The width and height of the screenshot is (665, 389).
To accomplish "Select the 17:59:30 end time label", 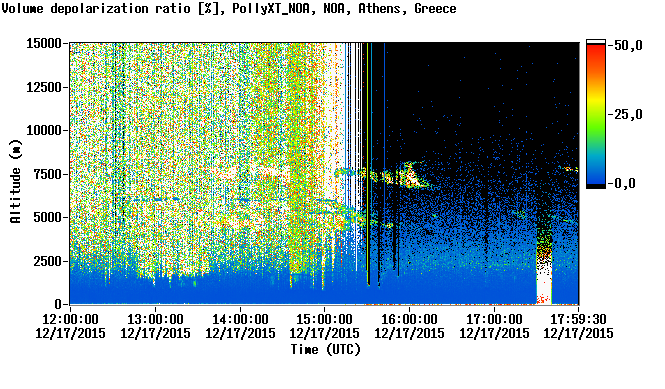I will 578,319.
